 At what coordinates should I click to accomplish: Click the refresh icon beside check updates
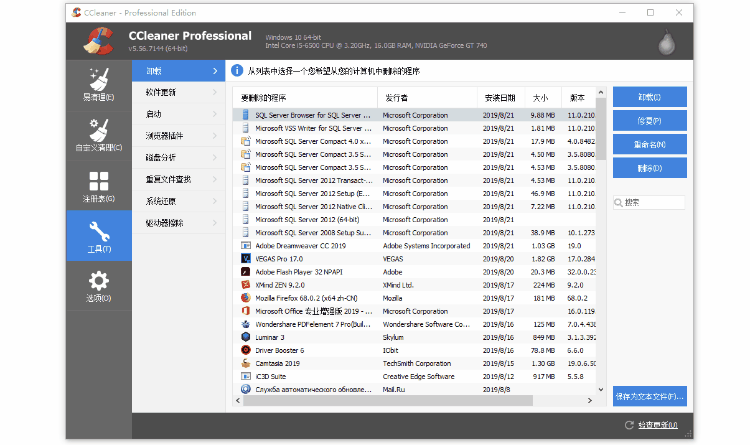pyautogui.click(x=629, y=425)
